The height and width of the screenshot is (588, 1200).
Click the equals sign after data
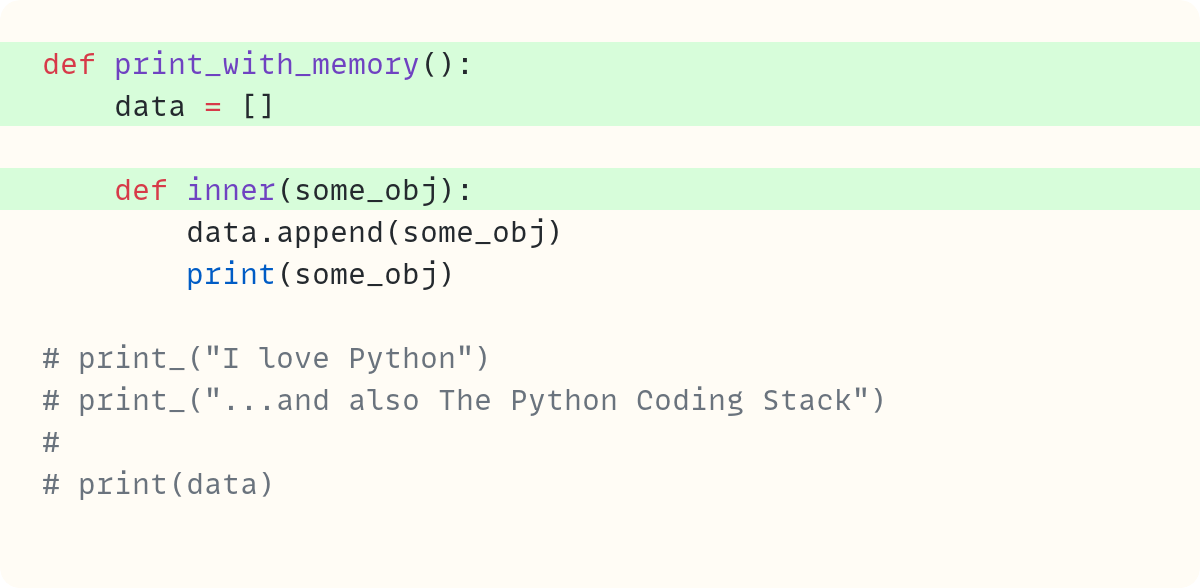[213, 106]
